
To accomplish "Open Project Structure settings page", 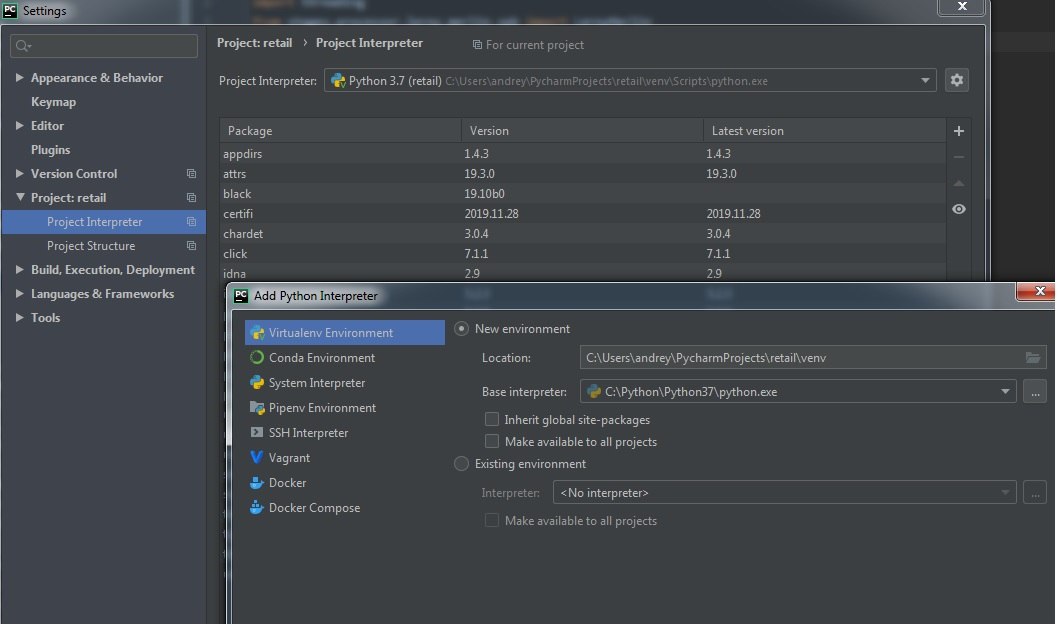I will pos(91,246).
